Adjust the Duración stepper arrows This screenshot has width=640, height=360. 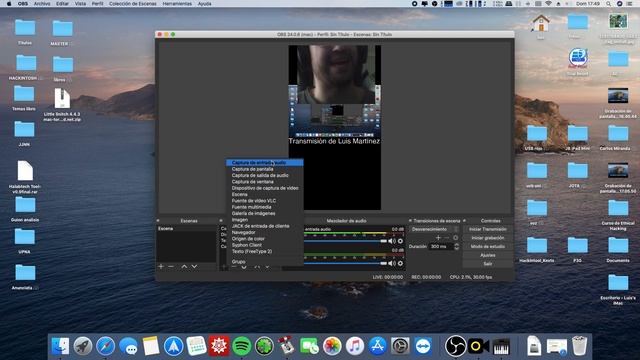click(x=456, y=247)
